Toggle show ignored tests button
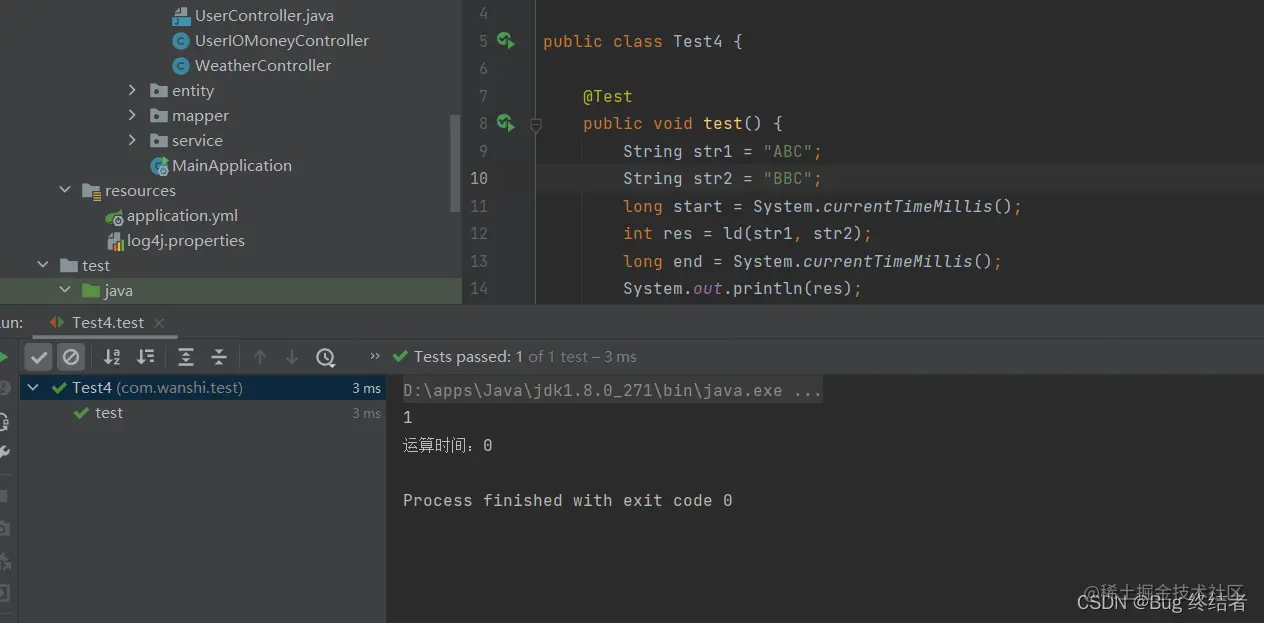 [70, 357]
